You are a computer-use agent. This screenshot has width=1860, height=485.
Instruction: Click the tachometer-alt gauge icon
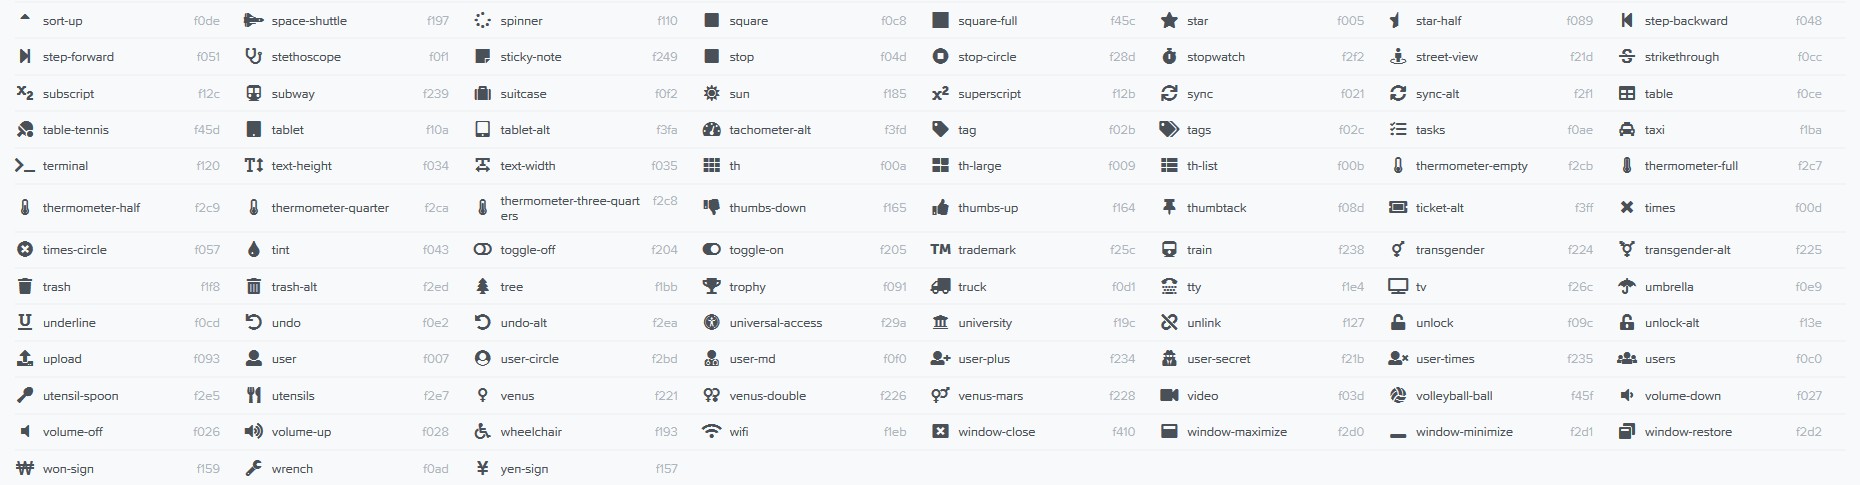pos(712,130)
